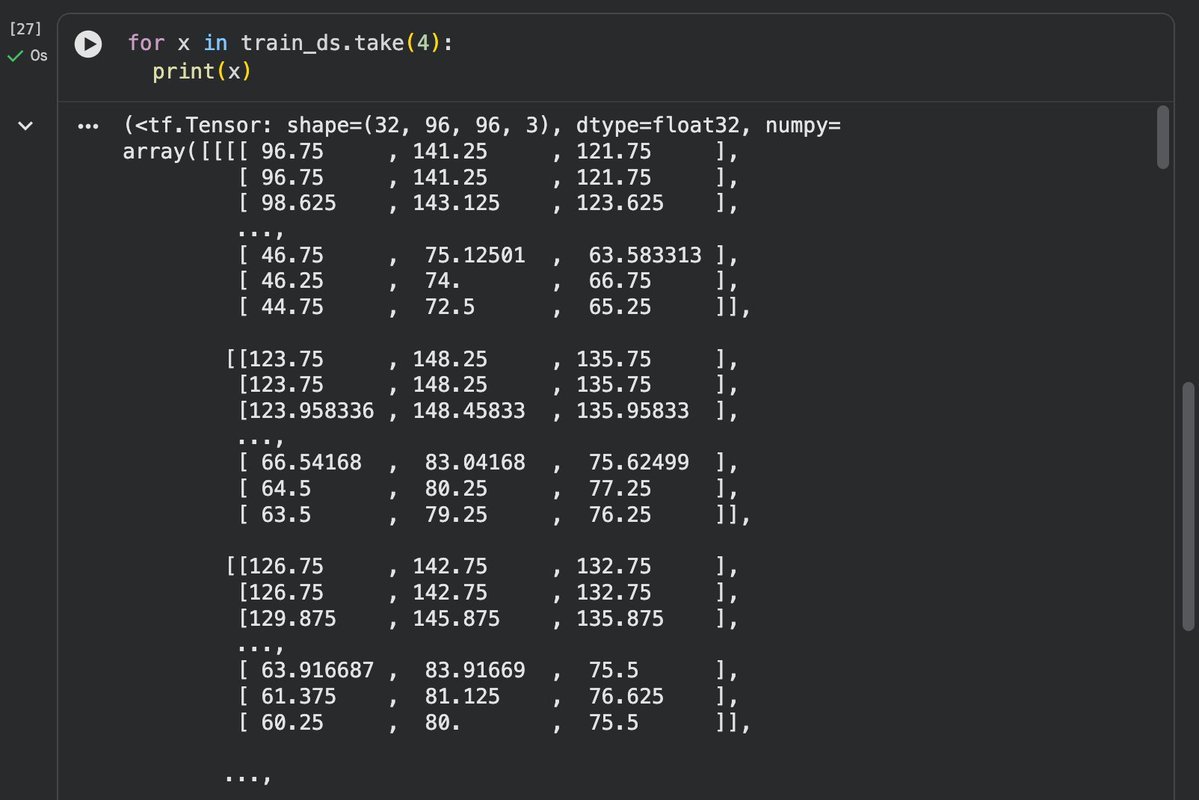Click the value 129.875

293,619
